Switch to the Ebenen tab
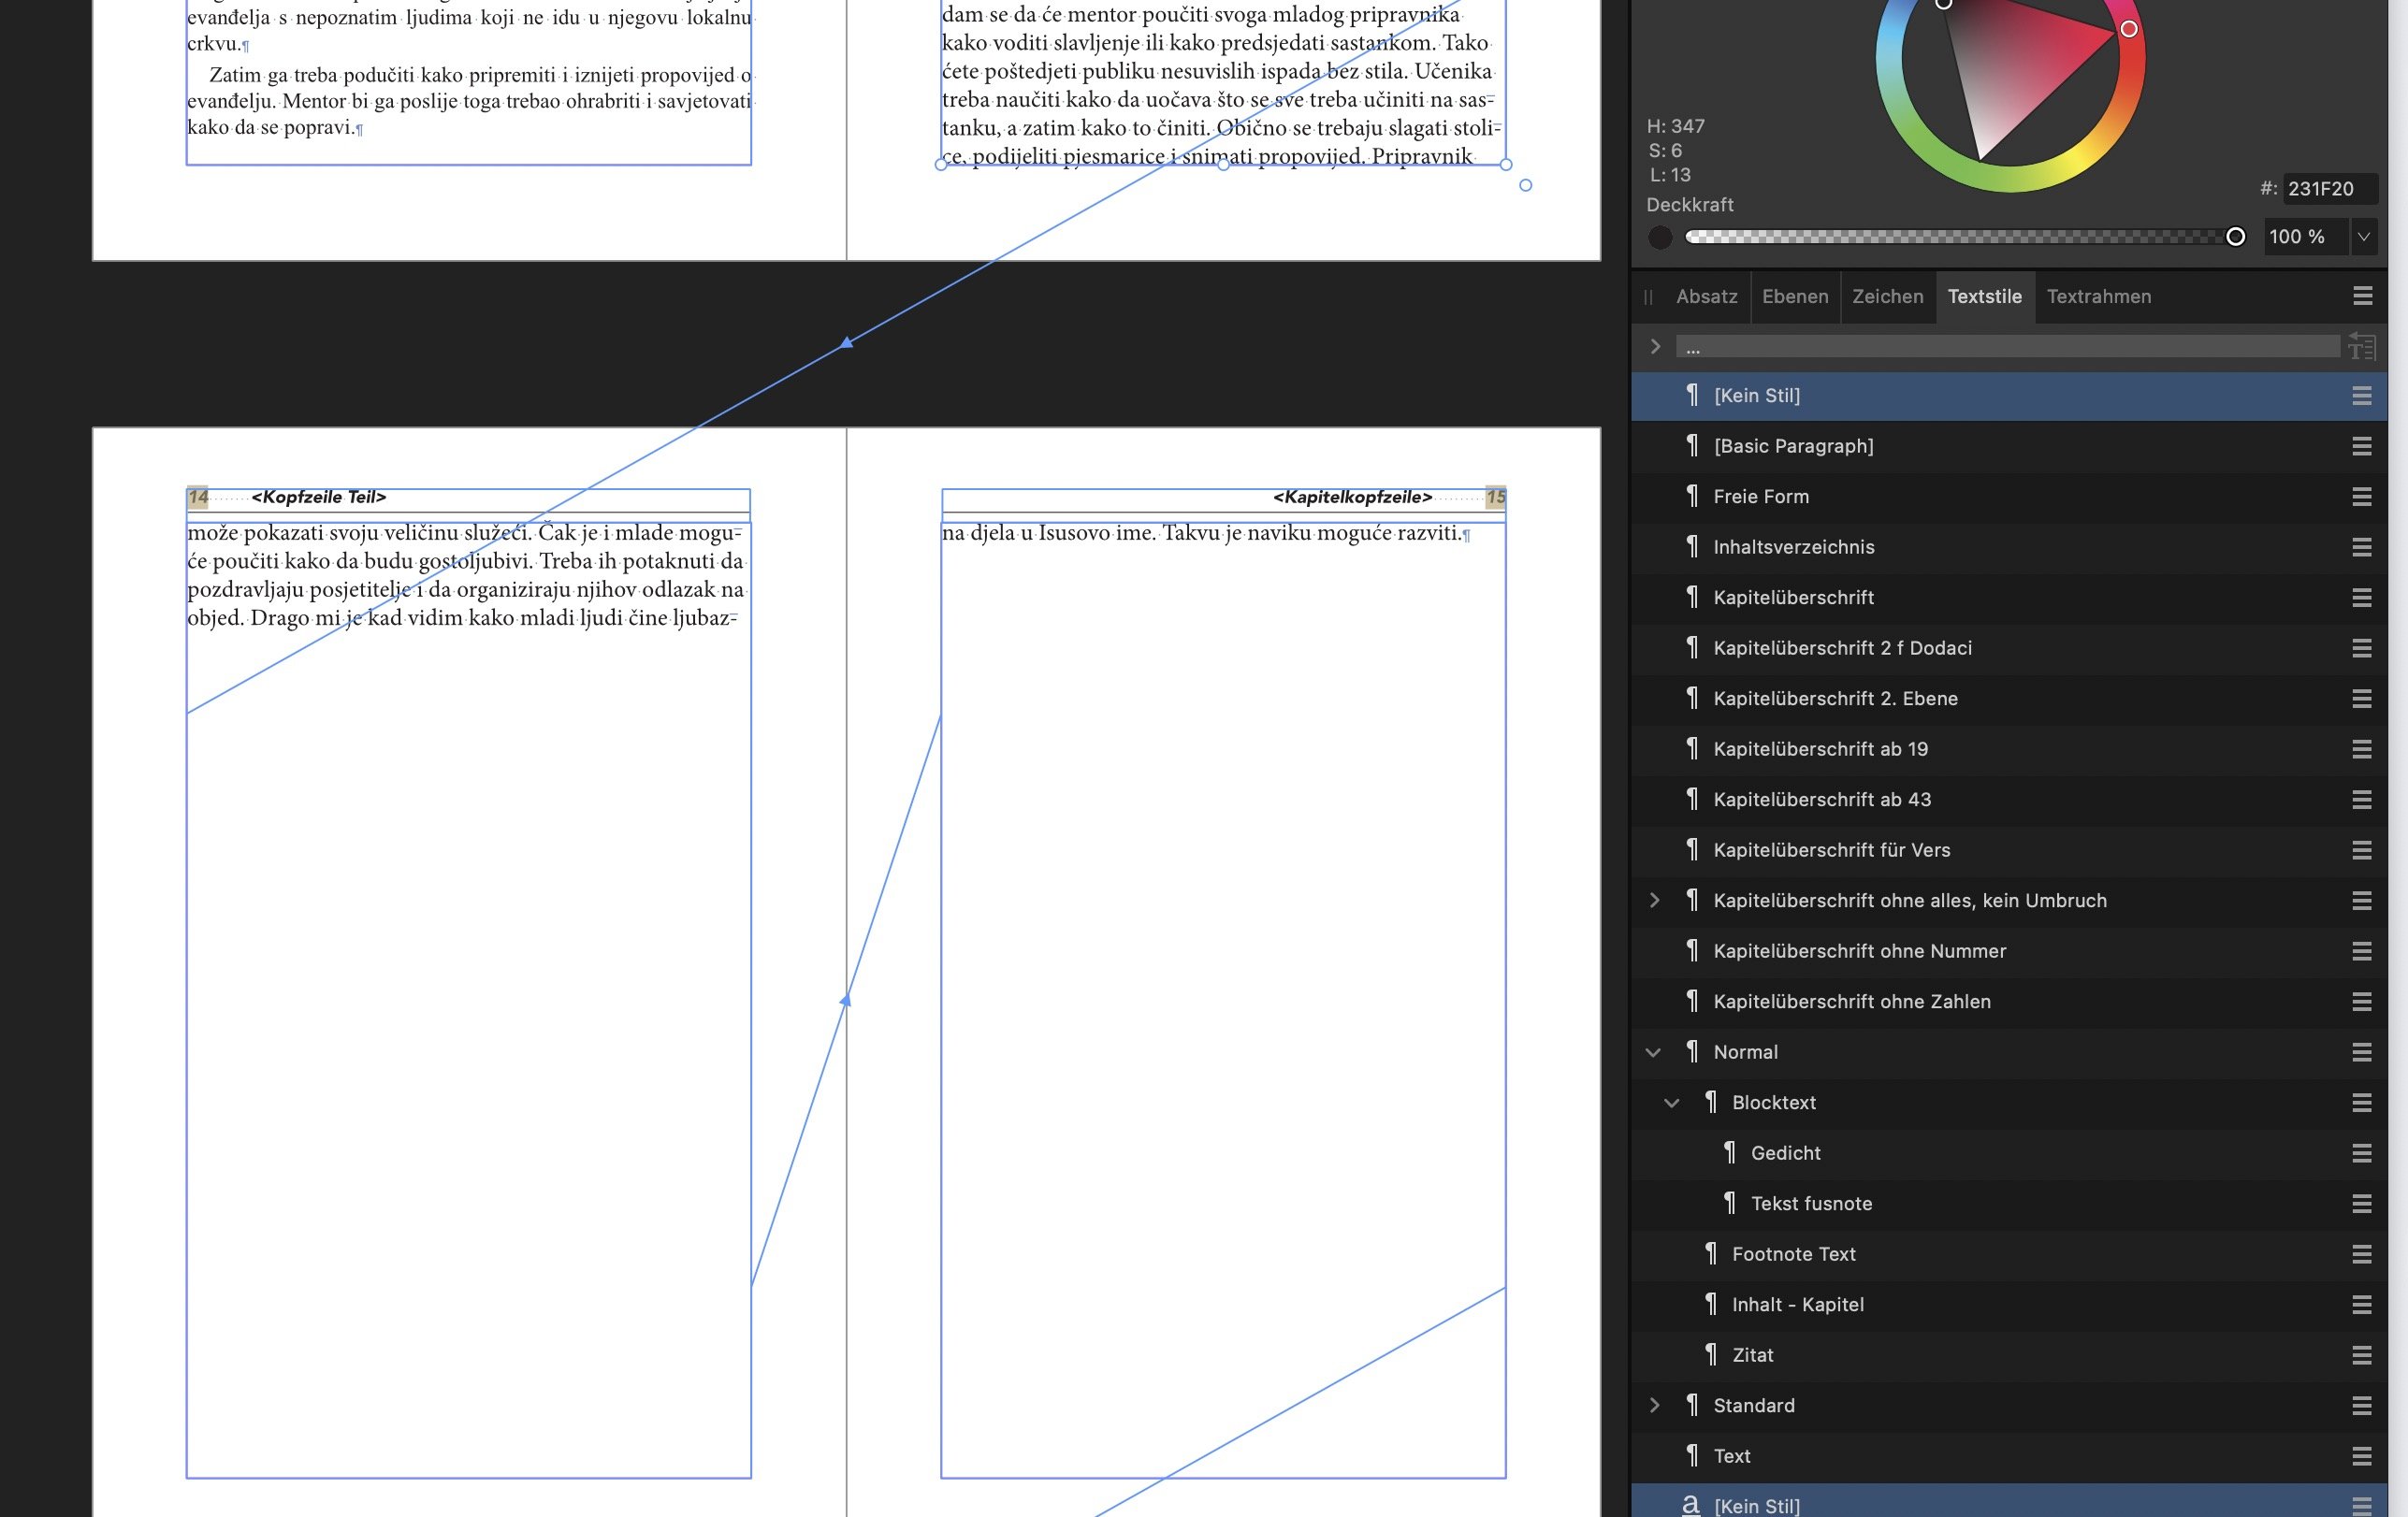 tap(1795, 296)
